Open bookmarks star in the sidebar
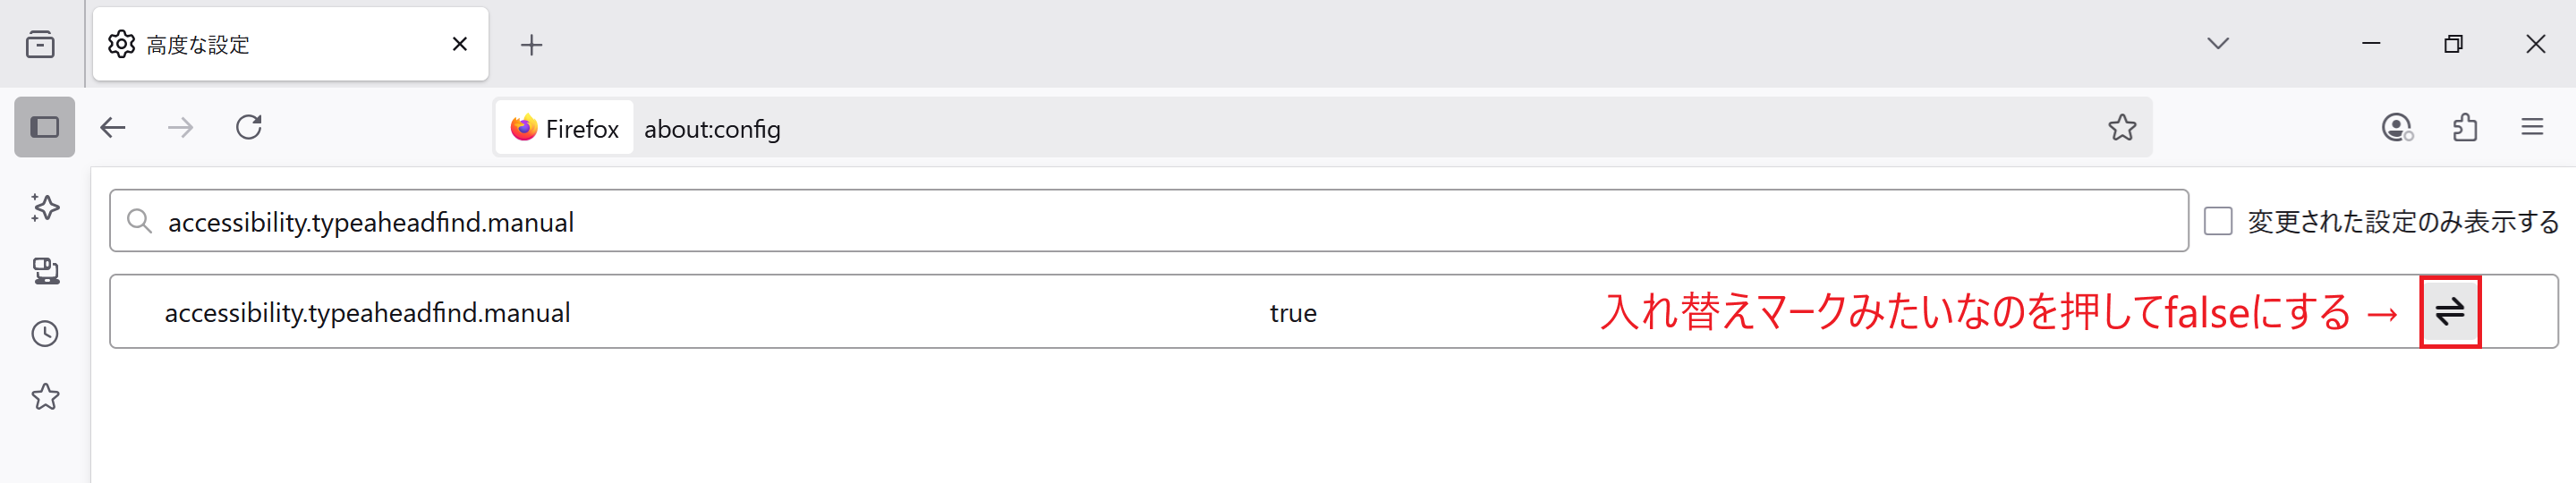 pyautogui.click(x=45, y=397)
